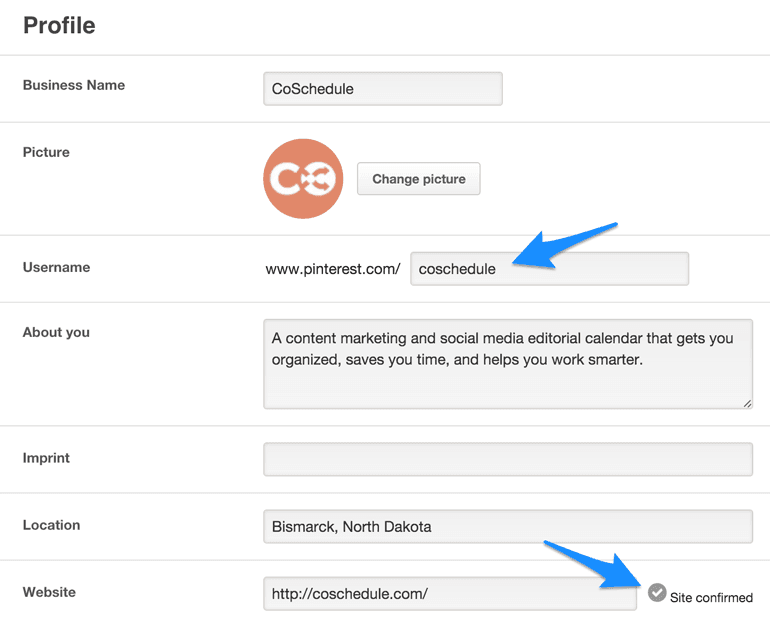
Task: Click the Username label
Action: 56,267
